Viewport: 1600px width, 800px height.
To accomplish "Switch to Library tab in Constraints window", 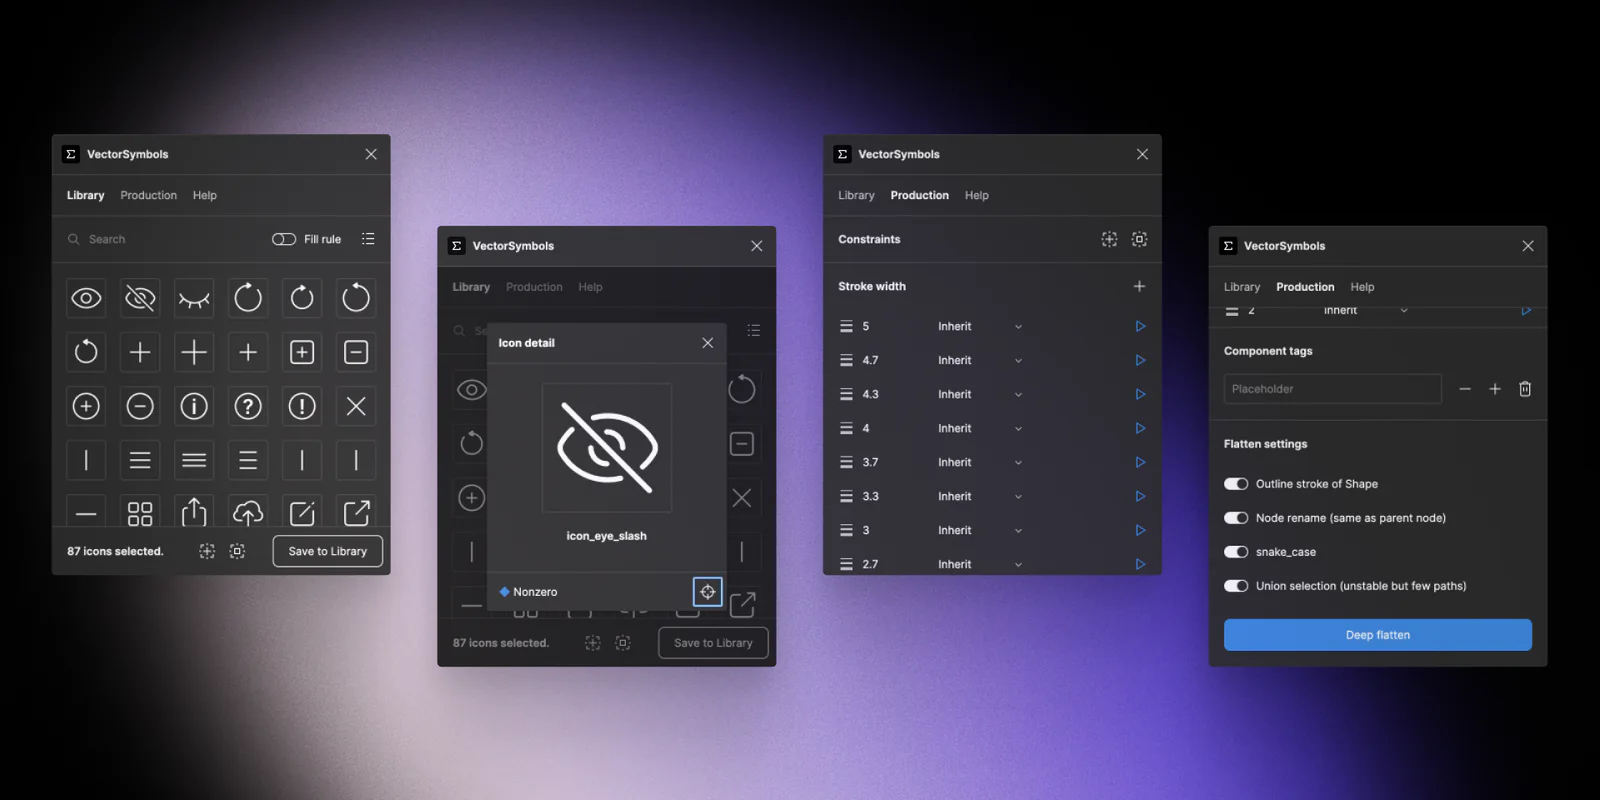I will (856, 195).
